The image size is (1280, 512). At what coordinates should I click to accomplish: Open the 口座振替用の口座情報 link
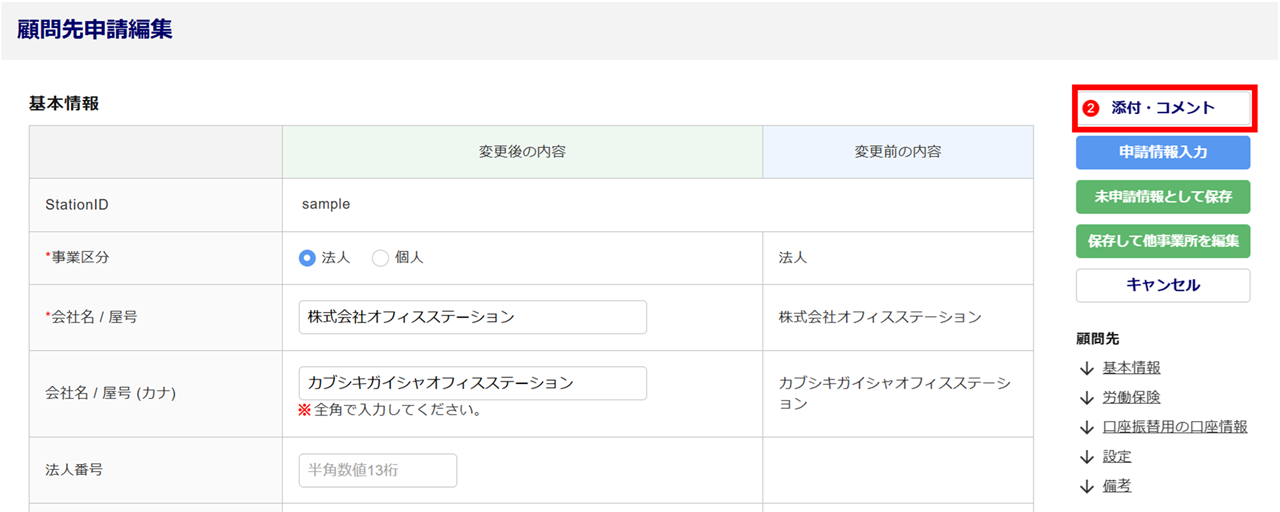(1175, 427)
